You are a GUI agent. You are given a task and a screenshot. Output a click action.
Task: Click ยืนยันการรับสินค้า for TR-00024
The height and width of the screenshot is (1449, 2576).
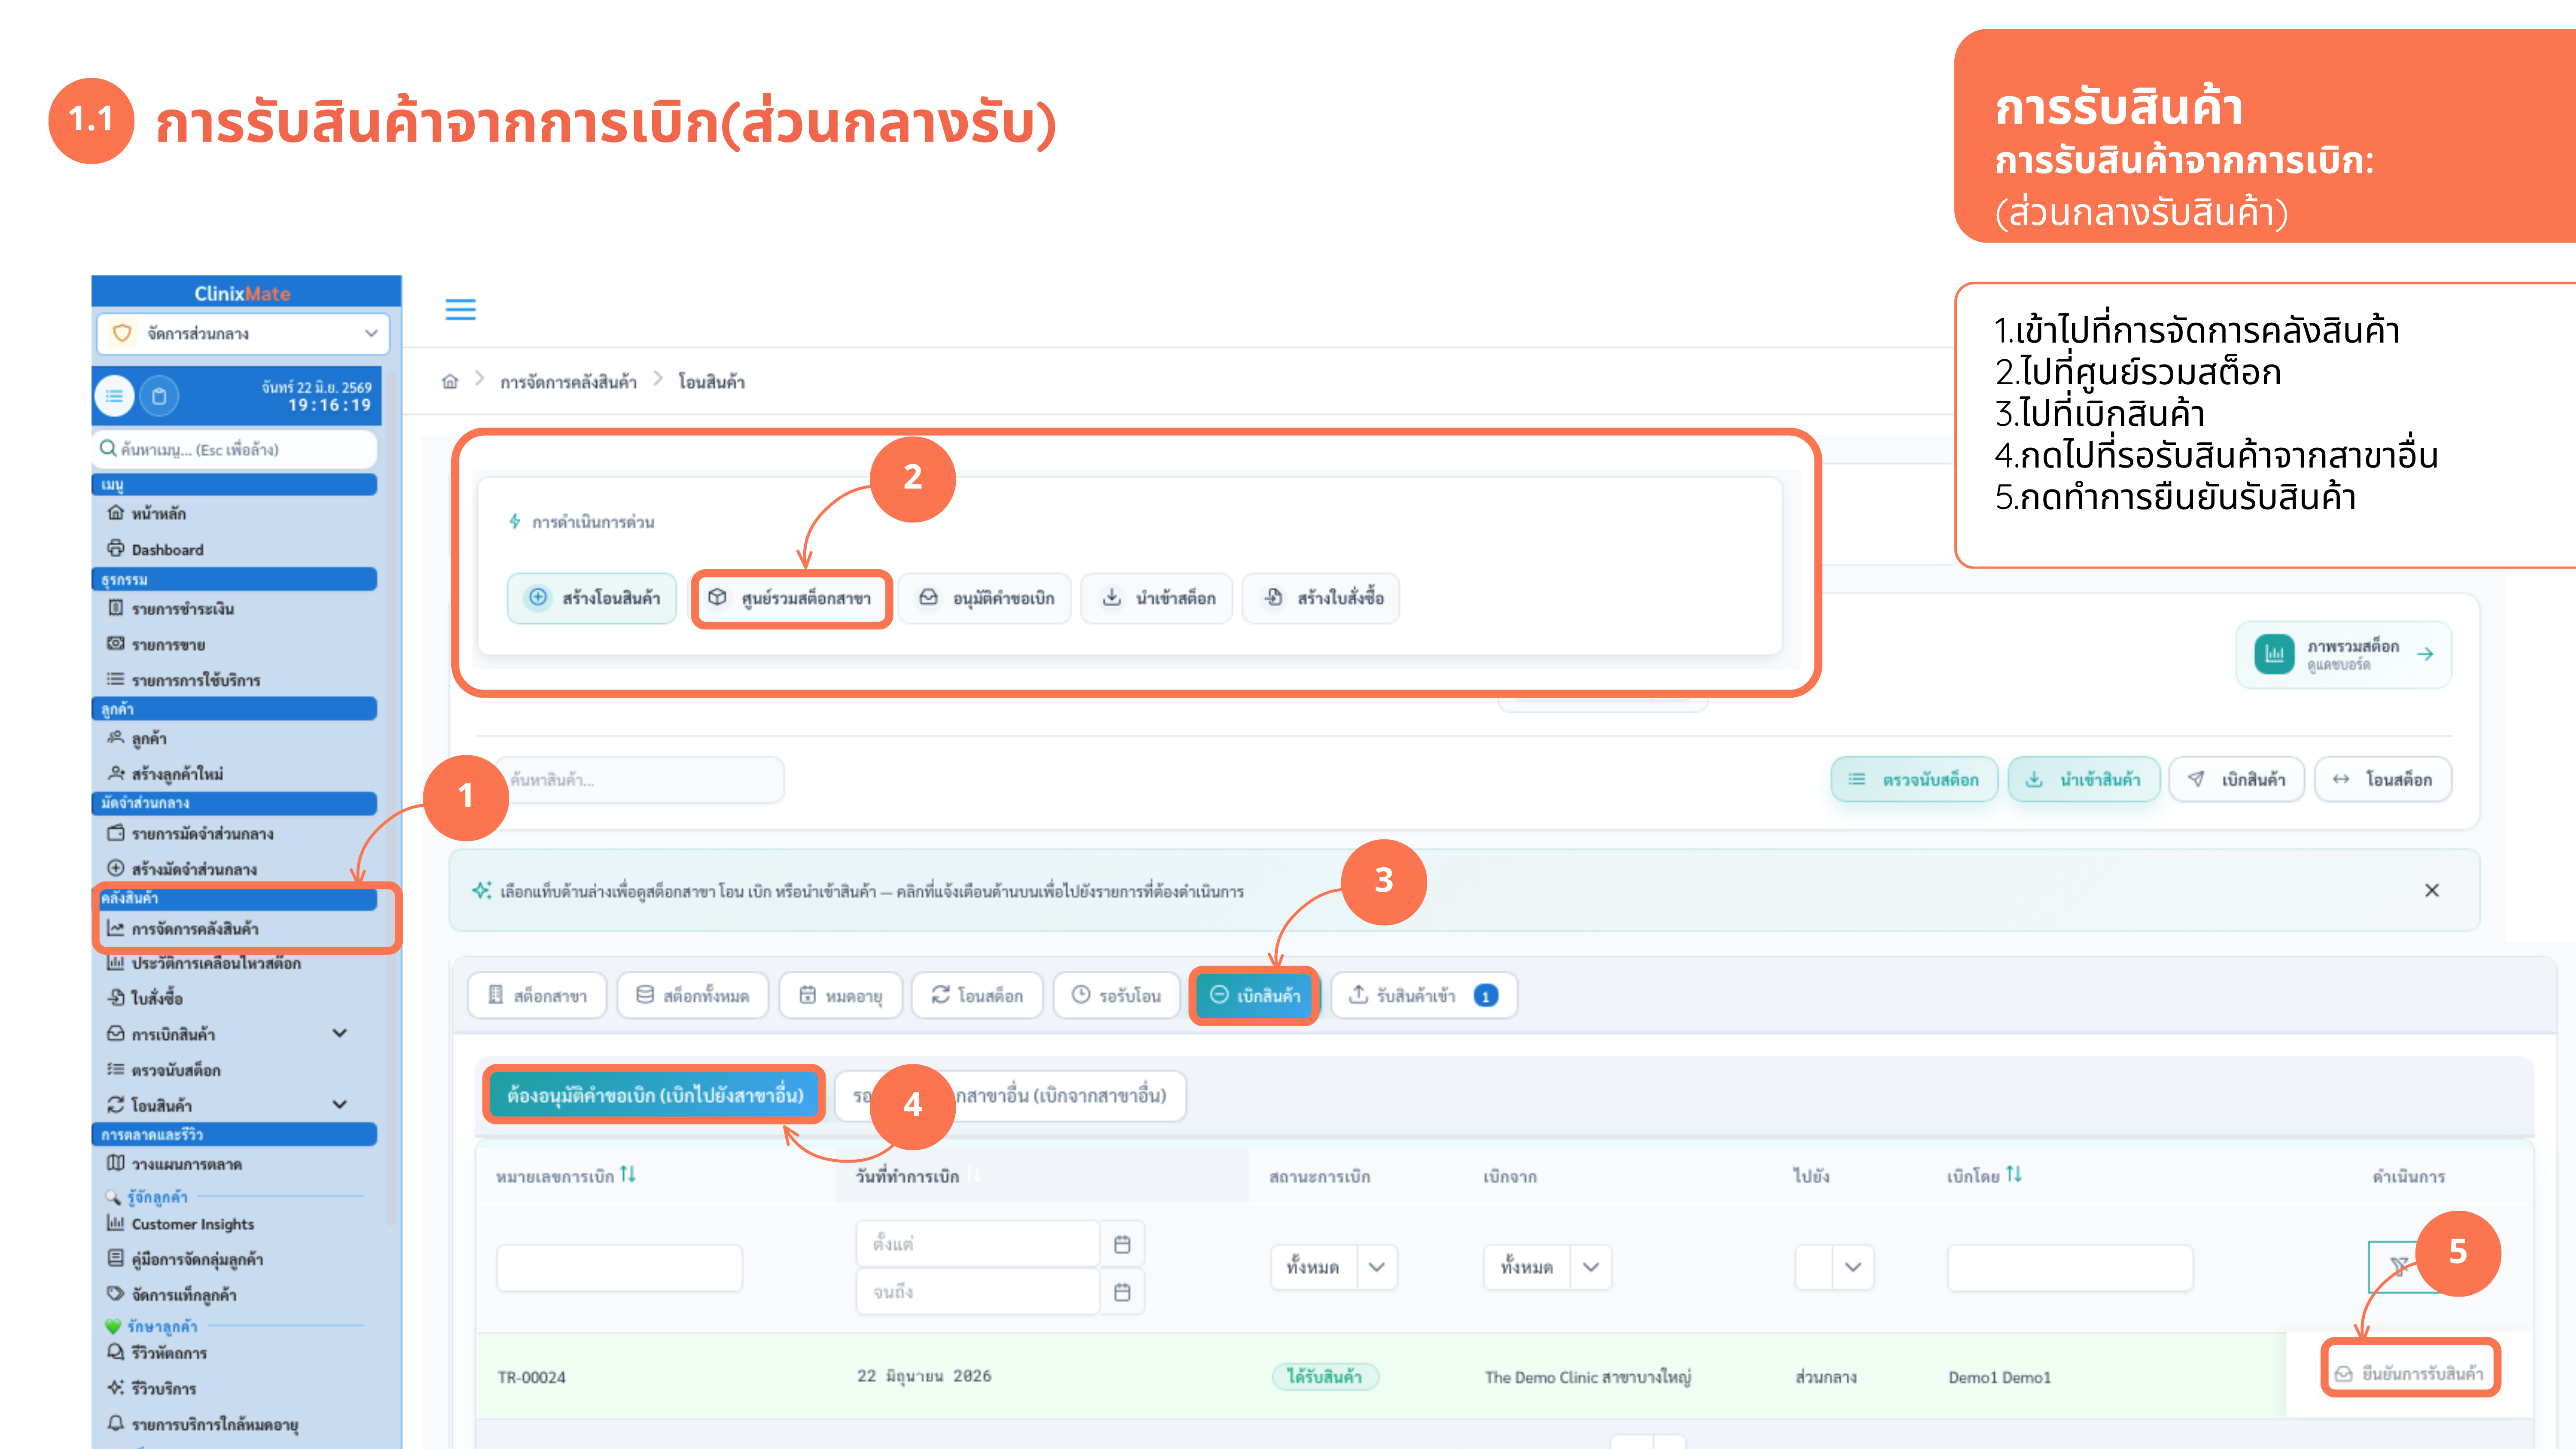pyautogui.click(x=2409, y=1373)
